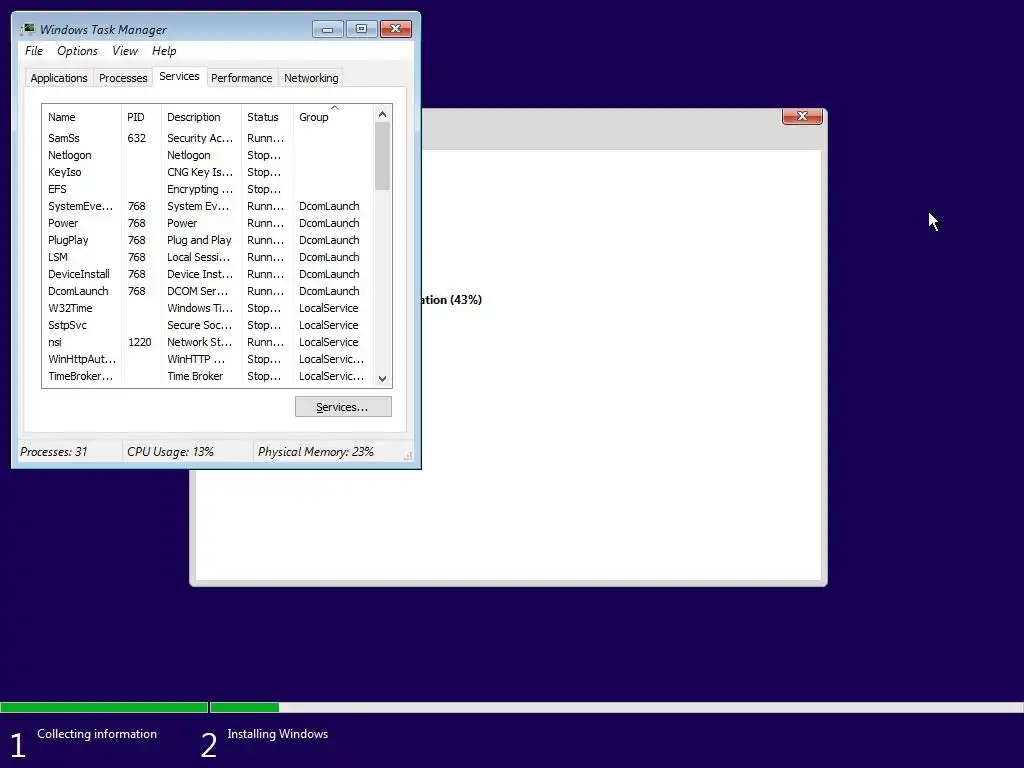Image resolution: width=1024 pixels, height=768 pixels.
Task: Click the Time Broker description cell
Action: 195,376
